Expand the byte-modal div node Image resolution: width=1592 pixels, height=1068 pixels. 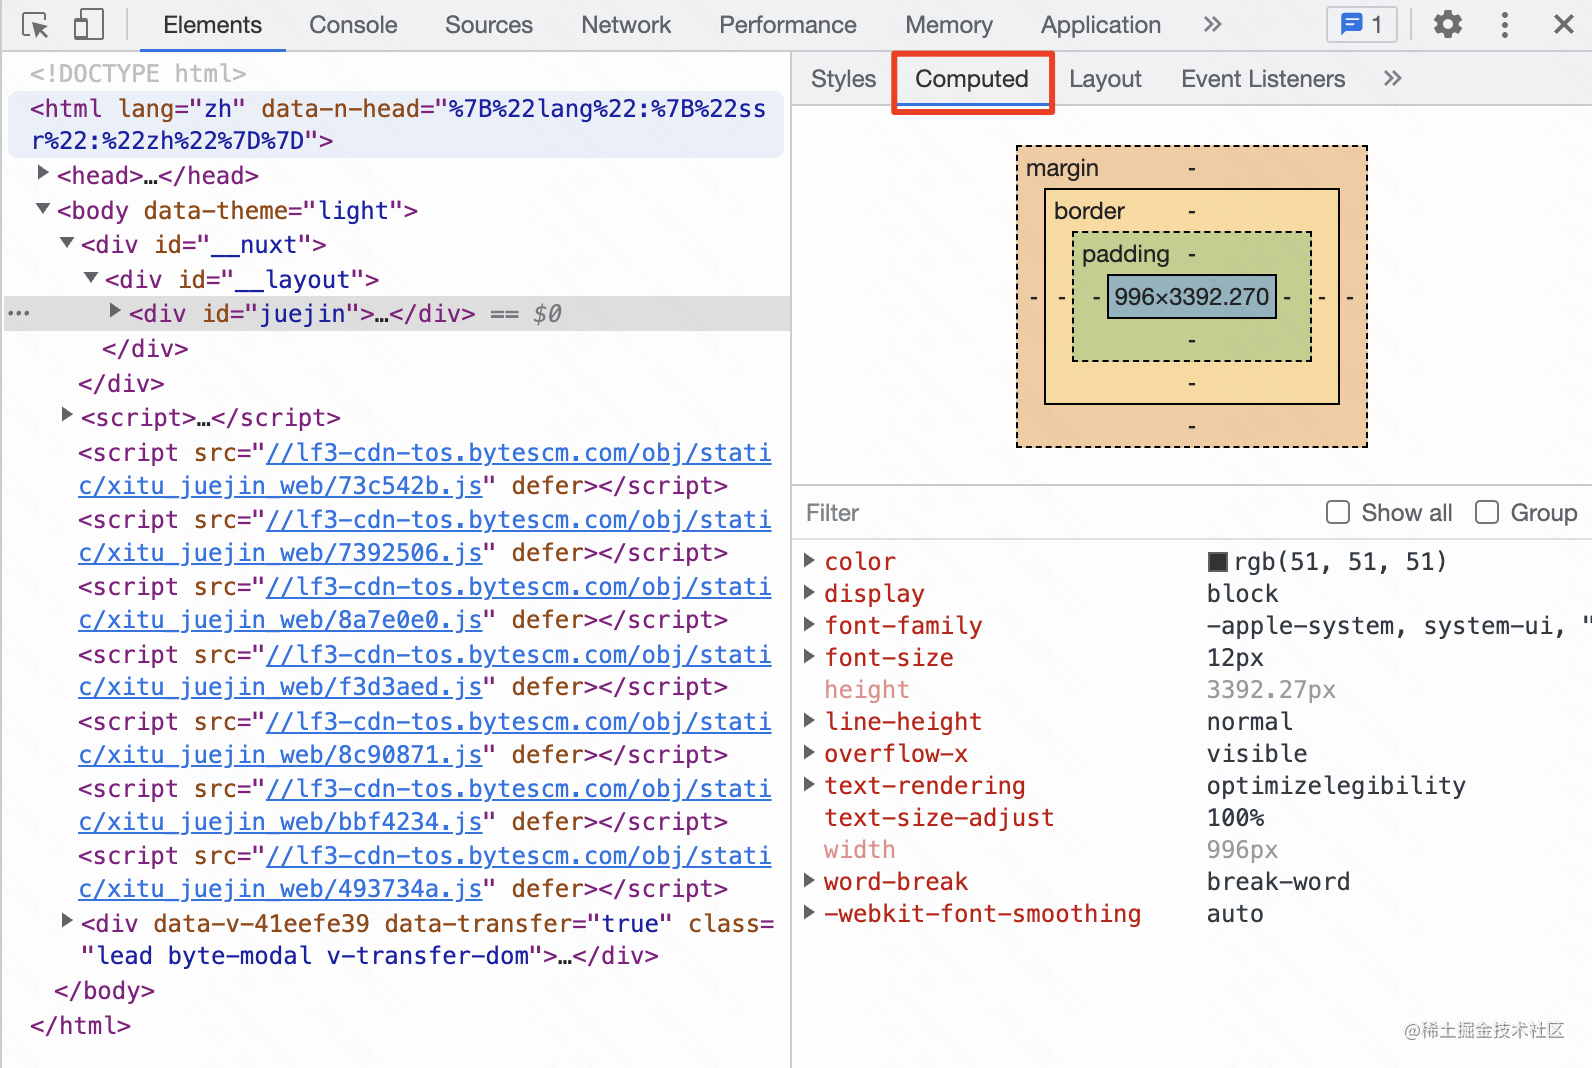pyautogui.click(x=67, y=921)
